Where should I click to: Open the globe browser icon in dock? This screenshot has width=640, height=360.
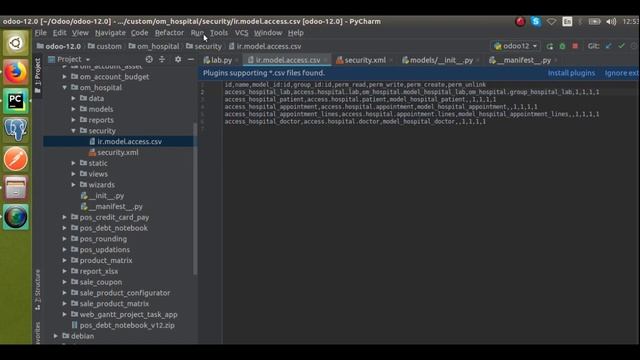tap(16, 217)
